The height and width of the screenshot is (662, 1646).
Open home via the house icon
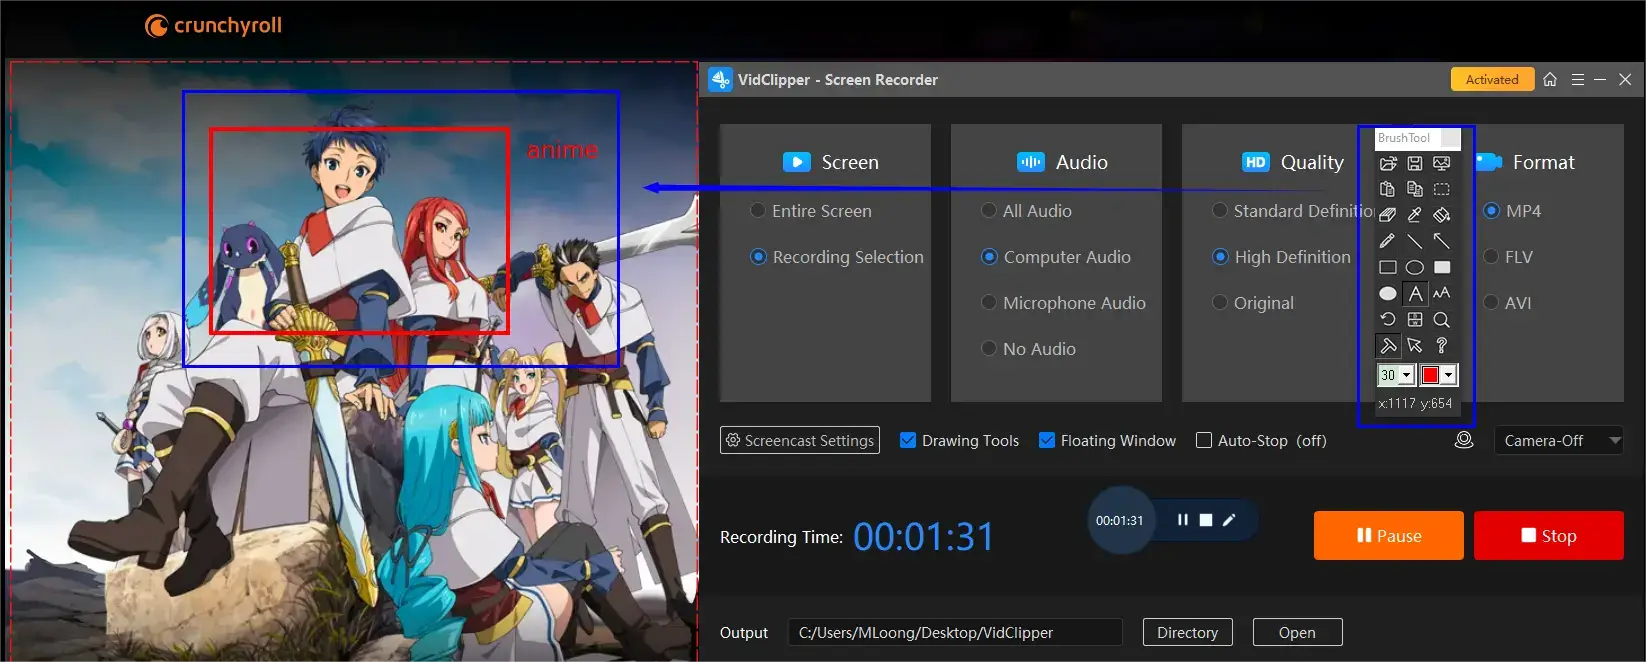1550,80
